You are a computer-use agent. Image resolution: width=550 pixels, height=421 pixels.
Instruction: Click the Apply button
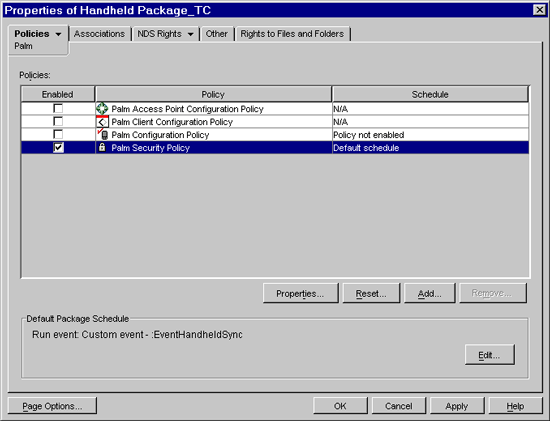pyautogui.click(x=457, y=406)
